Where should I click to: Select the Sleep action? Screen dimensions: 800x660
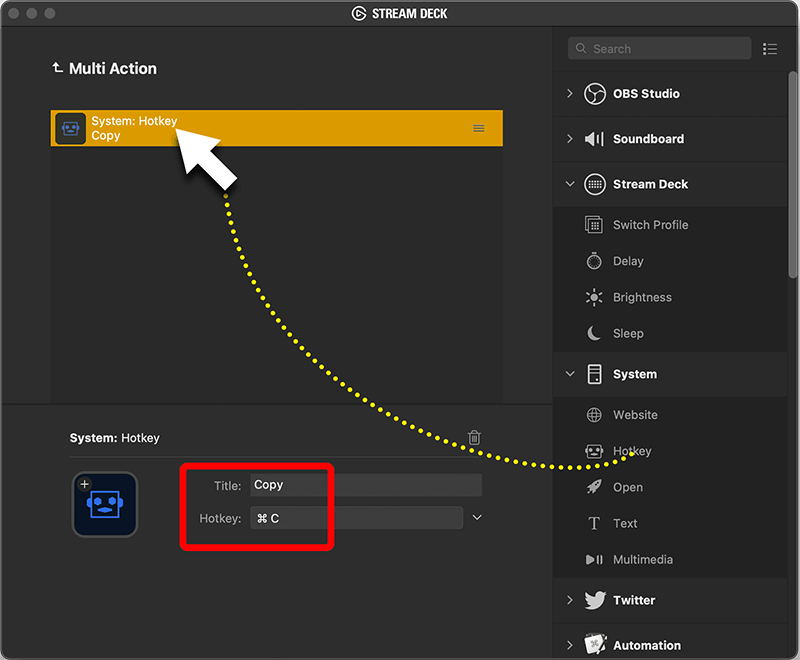click(x=628, y=334)
